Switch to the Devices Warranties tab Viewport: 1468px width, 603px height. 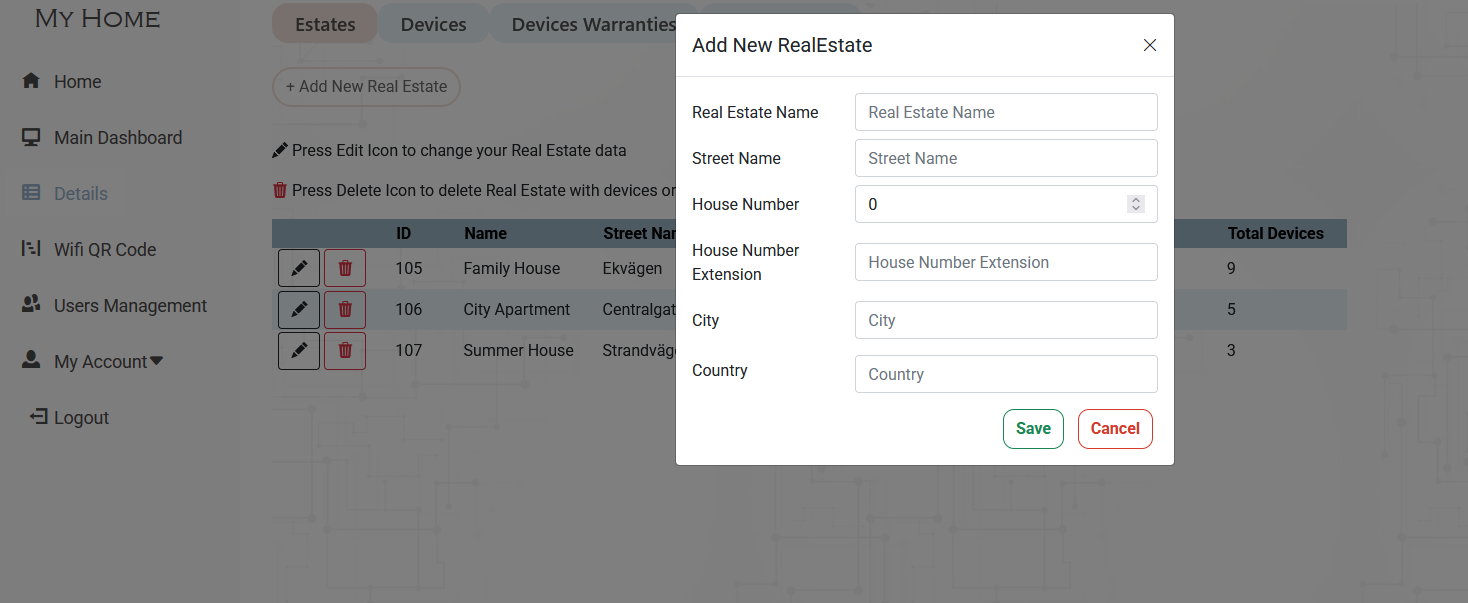click(x=594, y=24)
